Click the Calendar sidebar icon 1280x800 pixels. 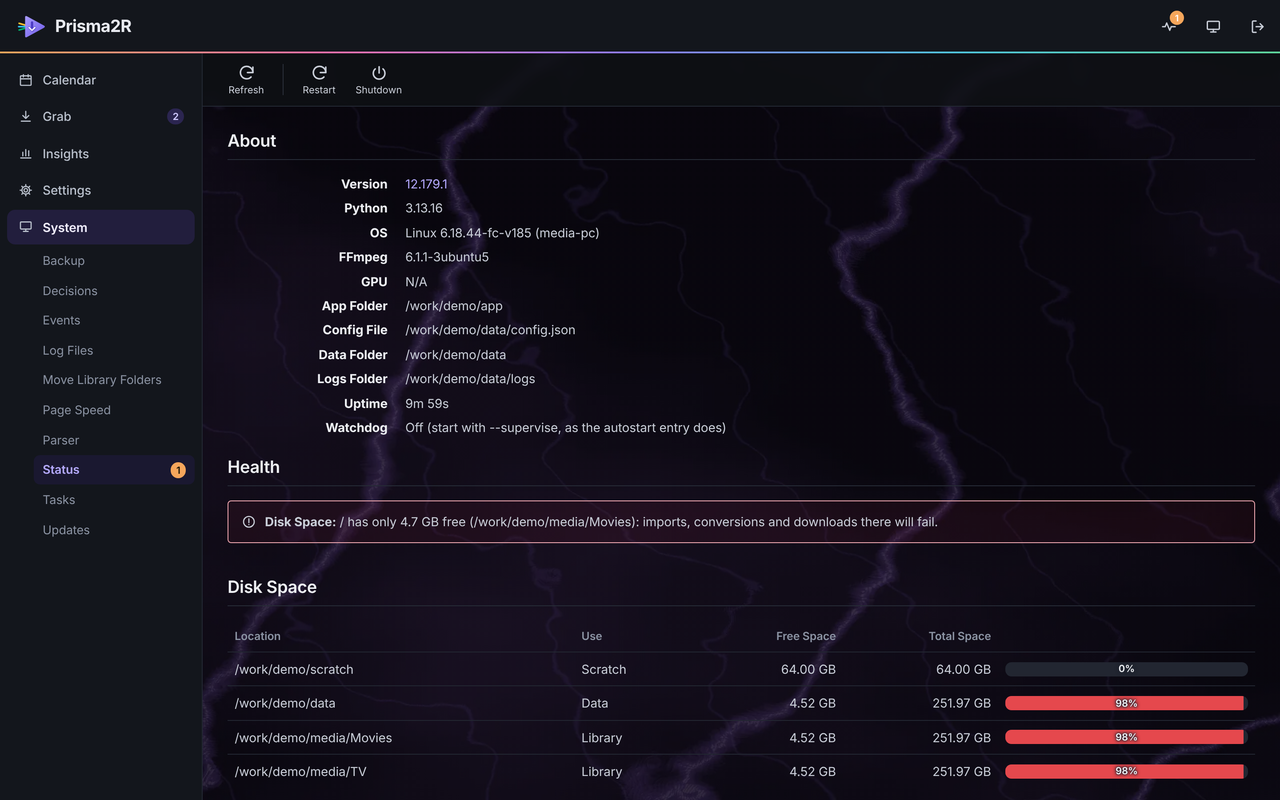pos(26,80)
